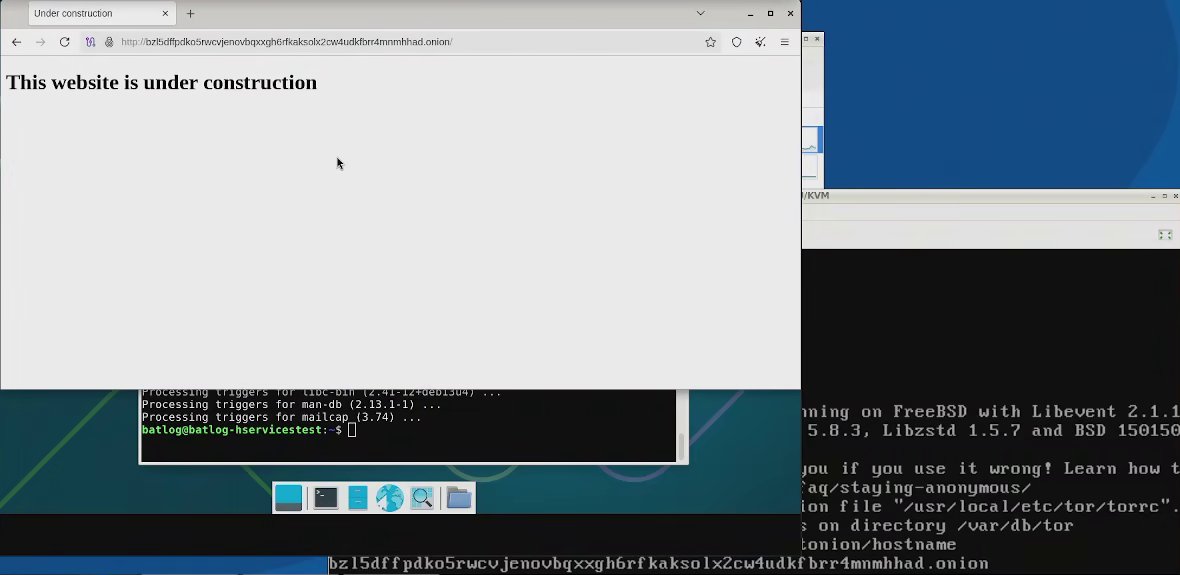Click the .onion hostname line in KVM console
This screenshot has width=1180, height=575.
coord(658,564)
